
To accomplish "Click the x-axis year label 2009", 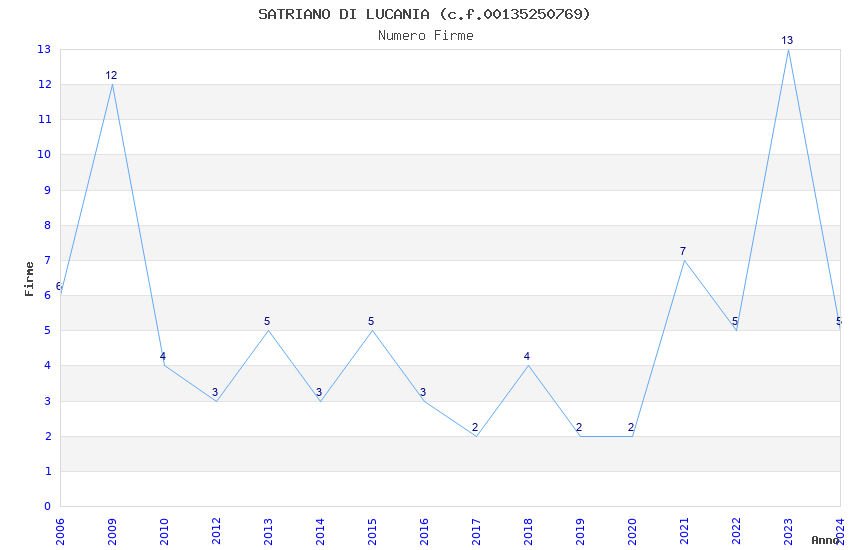I will pyautogui.click(x=112, y=532).
